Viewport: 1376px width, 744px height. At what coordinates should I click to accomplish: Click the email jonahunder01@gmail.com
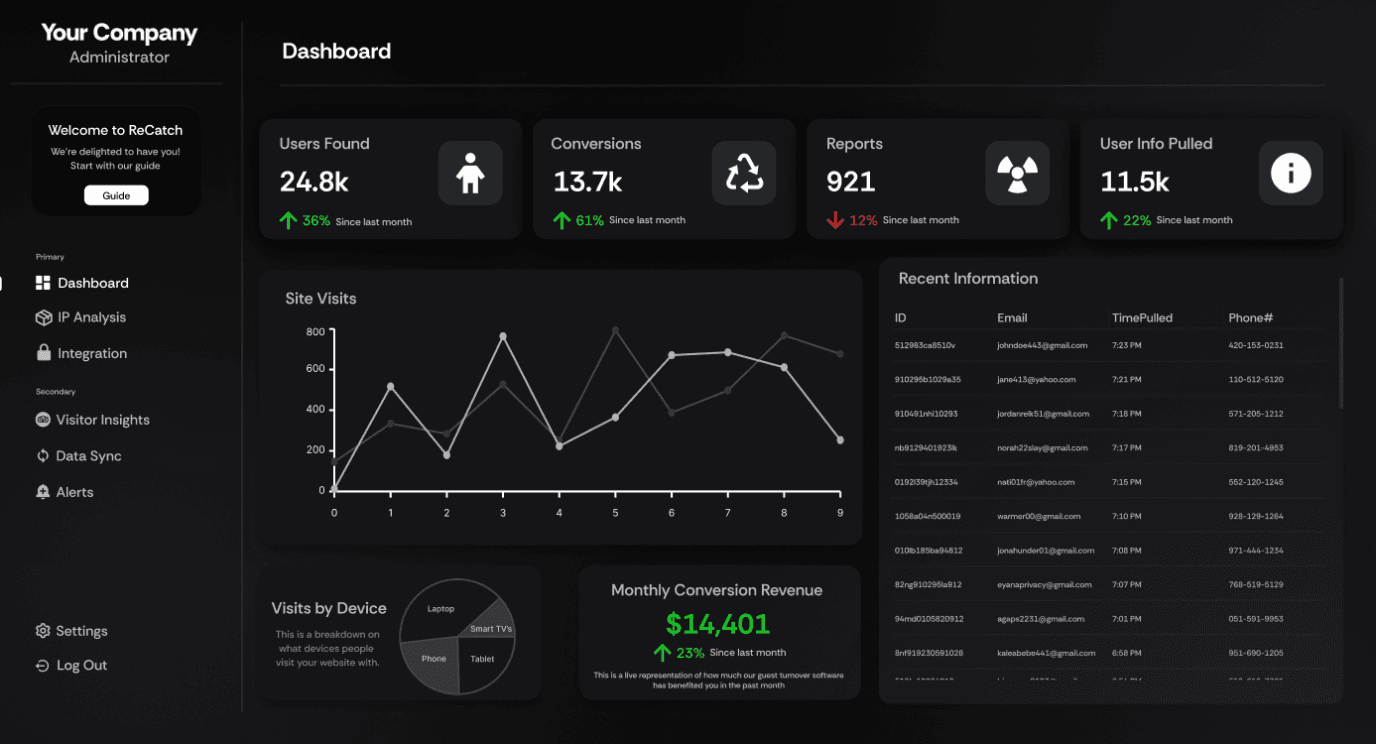1046,551
